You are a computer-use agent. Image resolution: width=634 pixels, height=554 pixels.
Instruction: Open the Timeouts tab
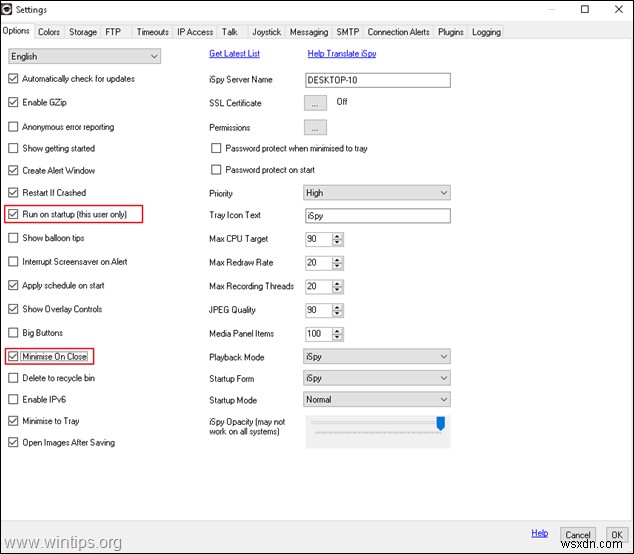click(x=152, y=32)
